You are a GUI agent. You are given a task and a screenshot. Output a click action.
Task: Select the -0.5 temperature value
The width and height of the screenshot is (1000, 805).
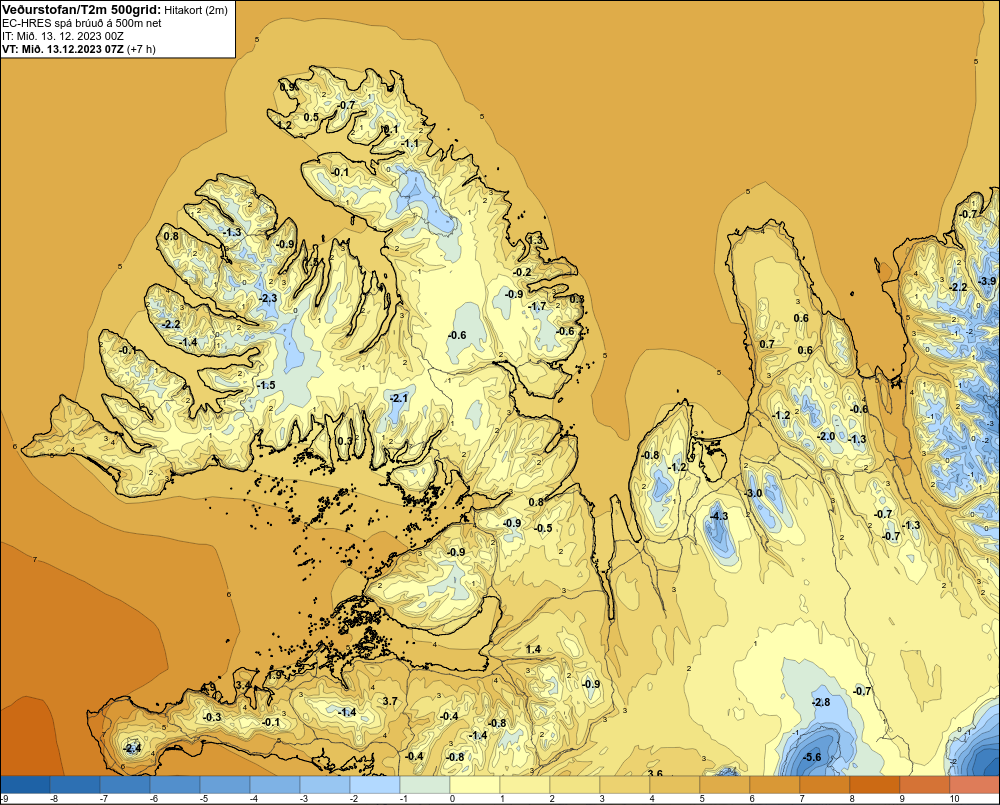[543, 528]
